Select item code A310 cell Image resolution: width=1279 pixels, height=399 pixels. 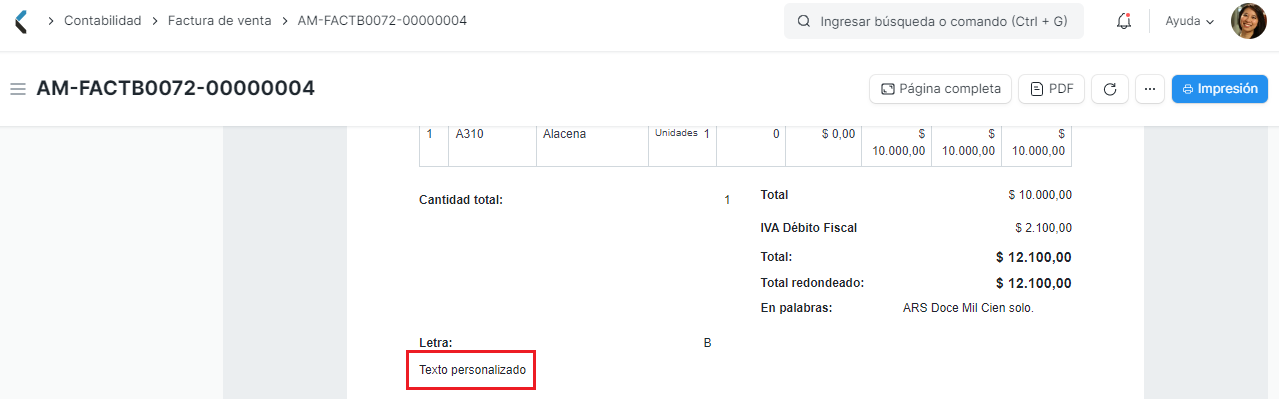coord(493,145)
